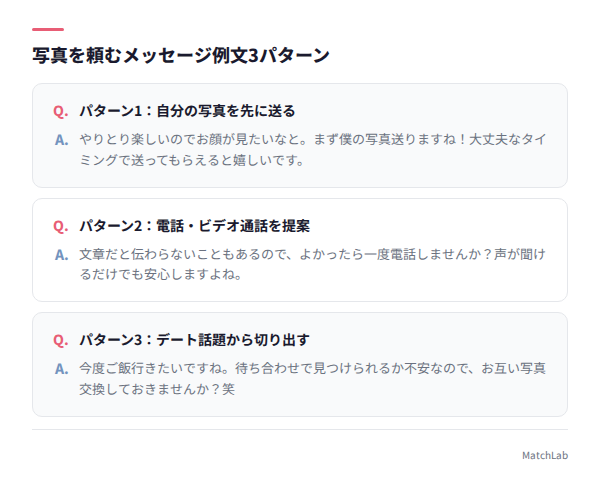Click the horizontal divider above MatchLab
The height and width of the screenshot is (492, 600).
coord(300,429)
